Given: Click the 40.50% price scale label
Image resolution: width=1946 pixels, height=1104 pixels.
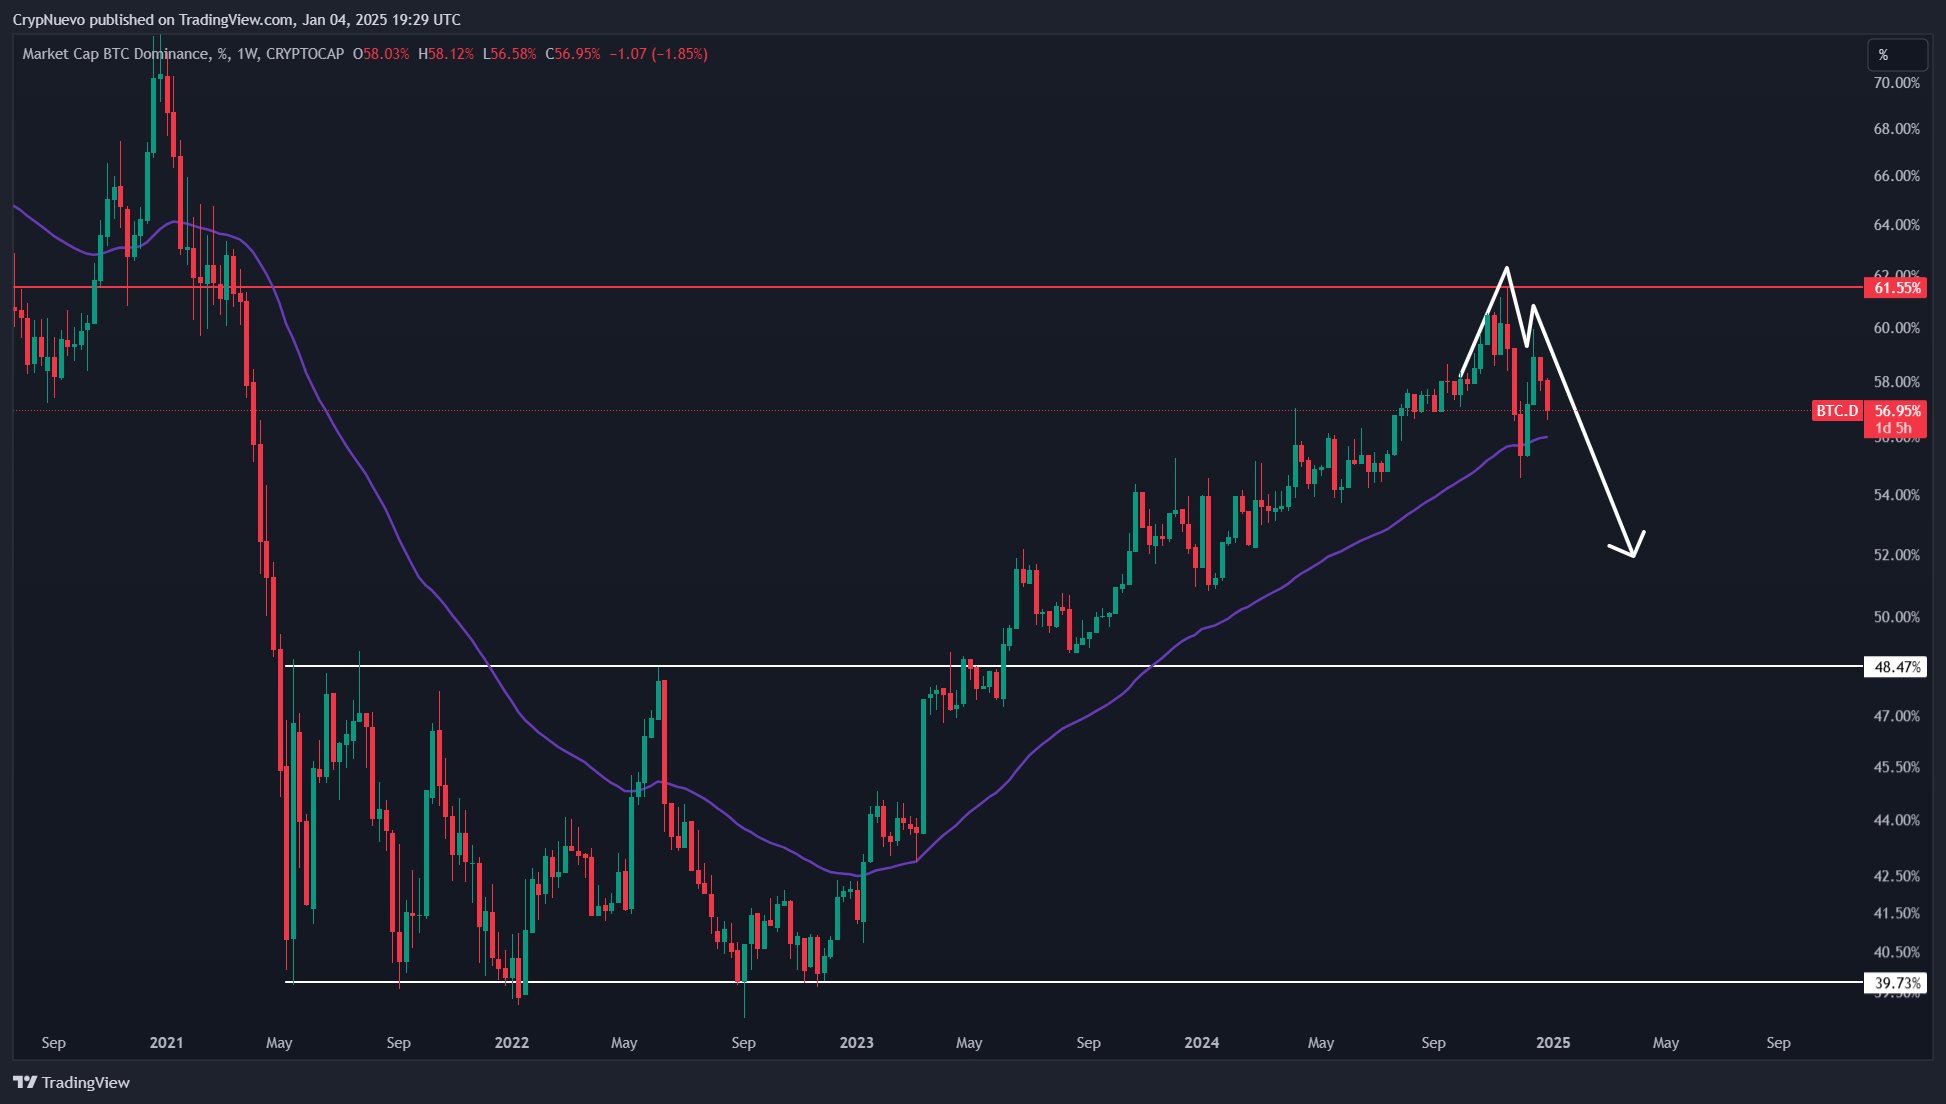Looking at the screenshot, I should pyautogui.click(x=1896, y=952).
